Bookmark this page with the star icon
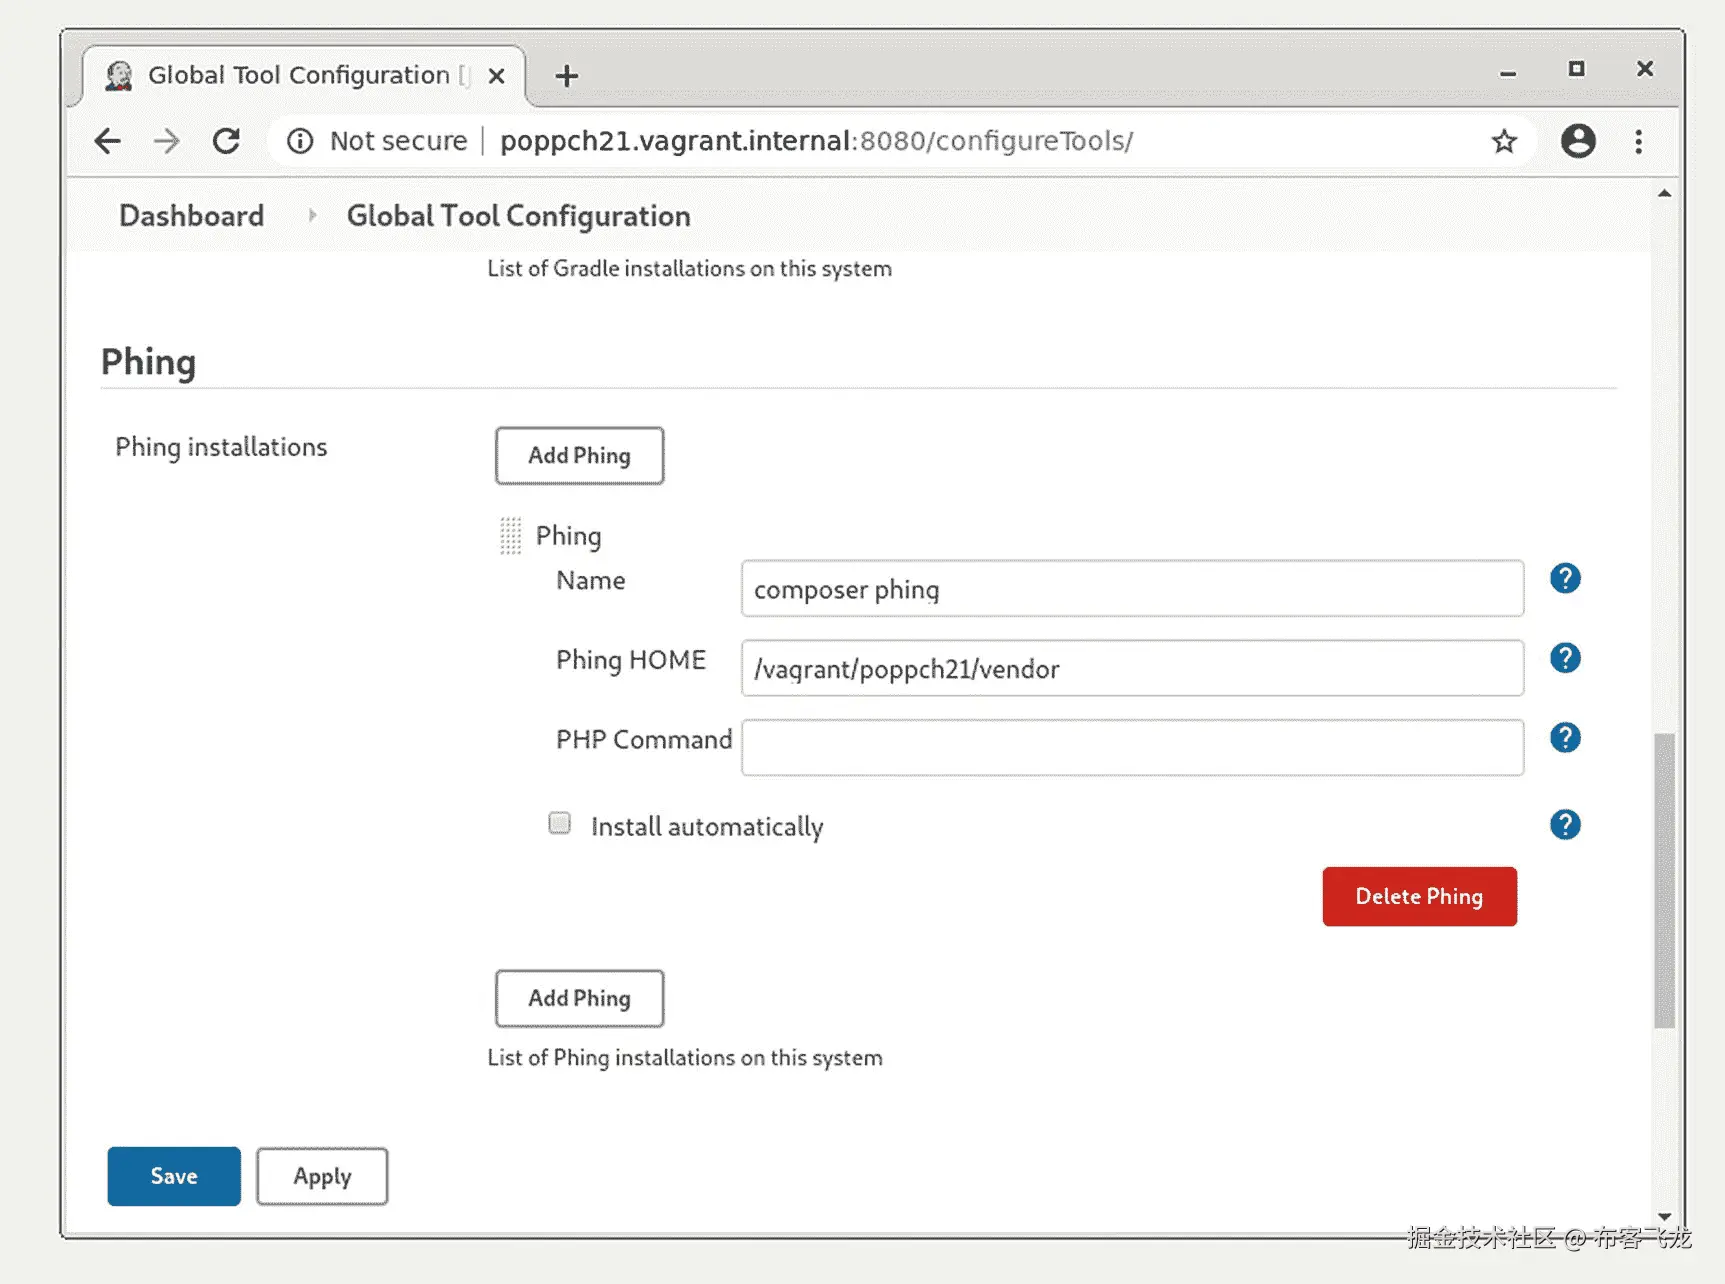Image resolution: width=1725 pixels, height=1284 pixels. tap(1504, 141)
